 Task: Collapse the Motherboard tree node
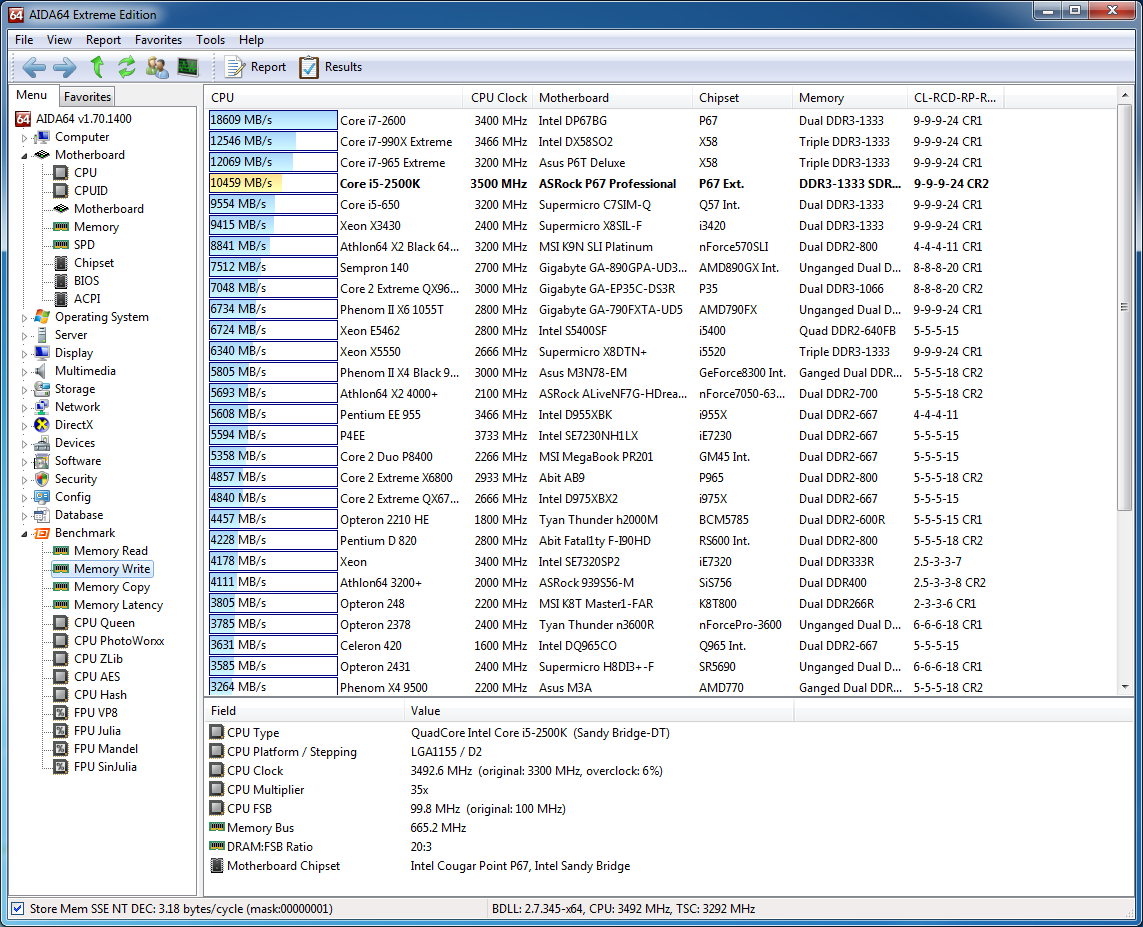(x=25, y=156)
